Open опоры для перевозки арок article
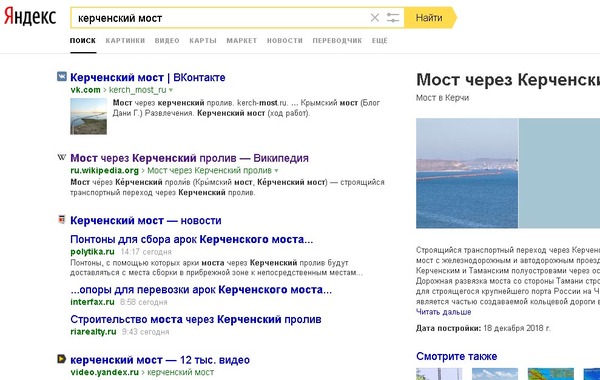Screen dimensions: 600x380 coord(201,290)
